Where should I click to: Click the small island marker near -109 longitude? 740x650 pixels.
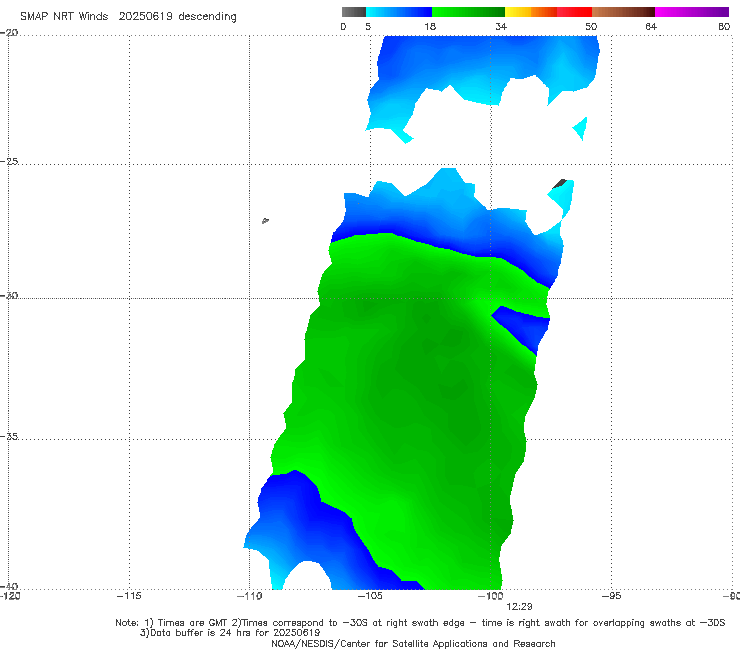265,220
